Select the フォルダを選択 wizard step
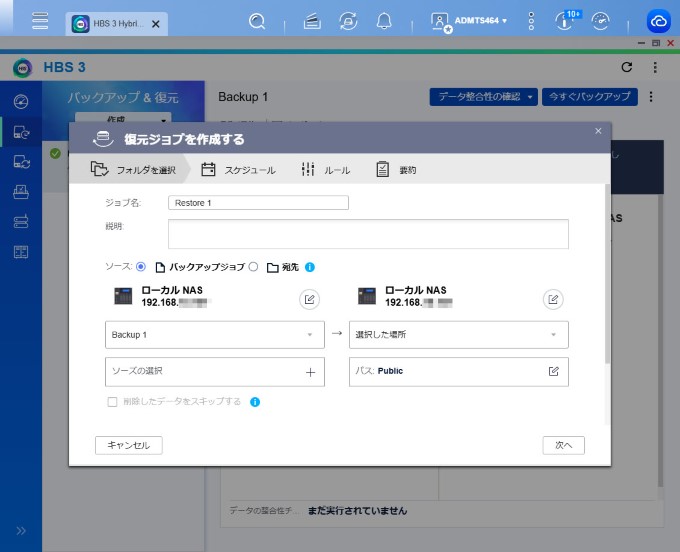 (x=133, y=170)
